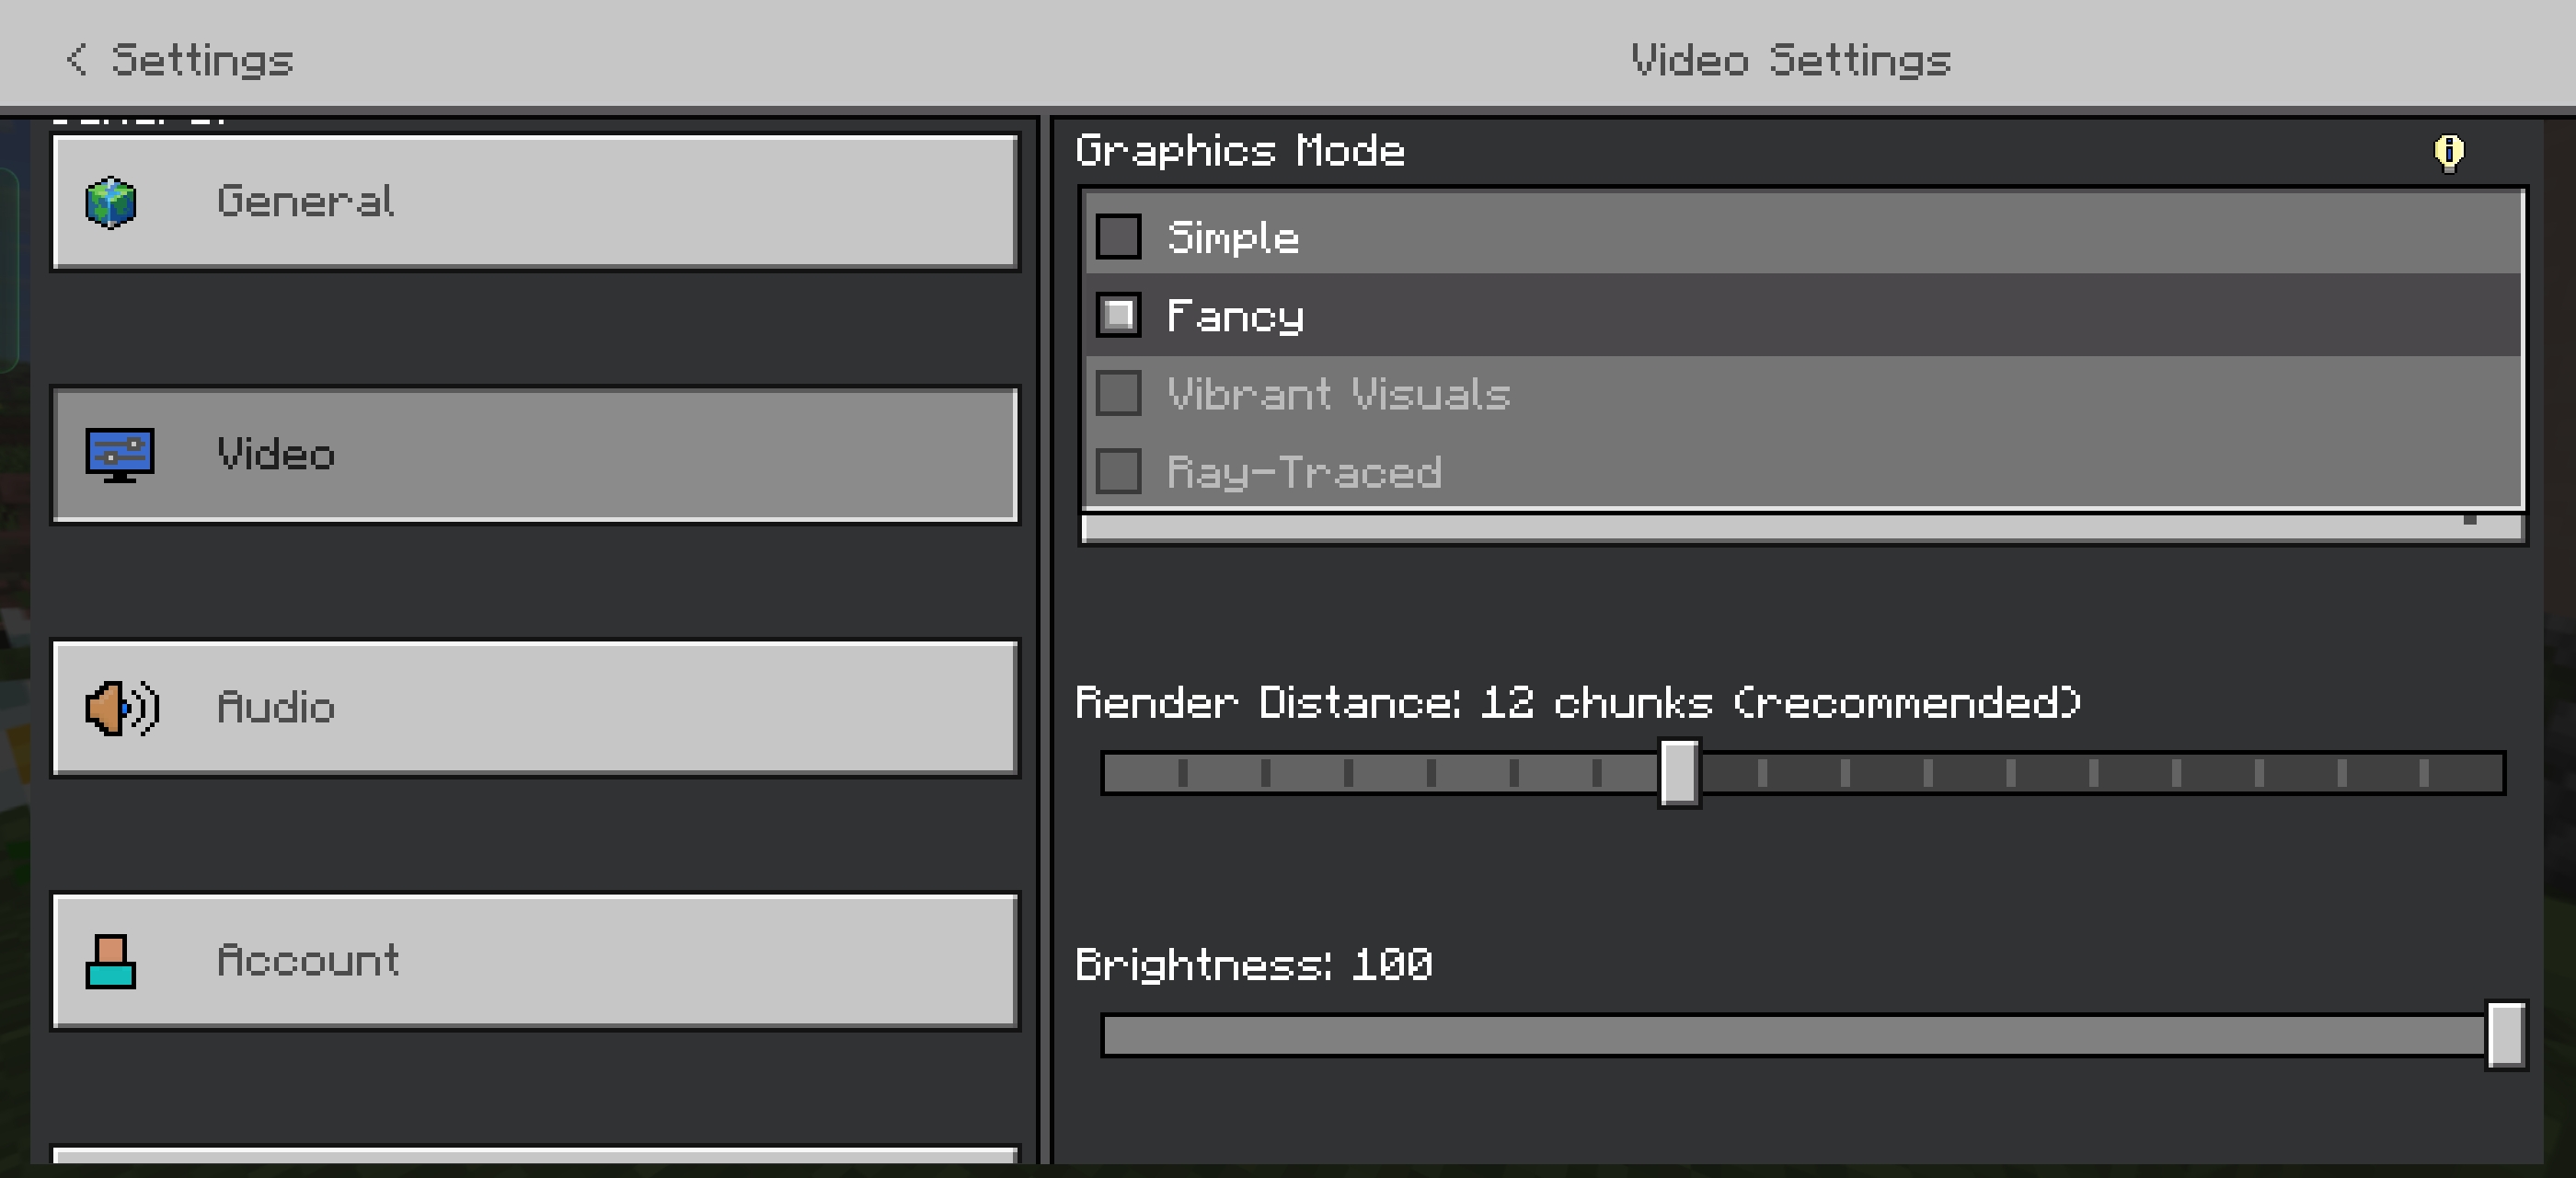Click the monitor icon beside Video
2576x1178 pixels.
[119, 455]
